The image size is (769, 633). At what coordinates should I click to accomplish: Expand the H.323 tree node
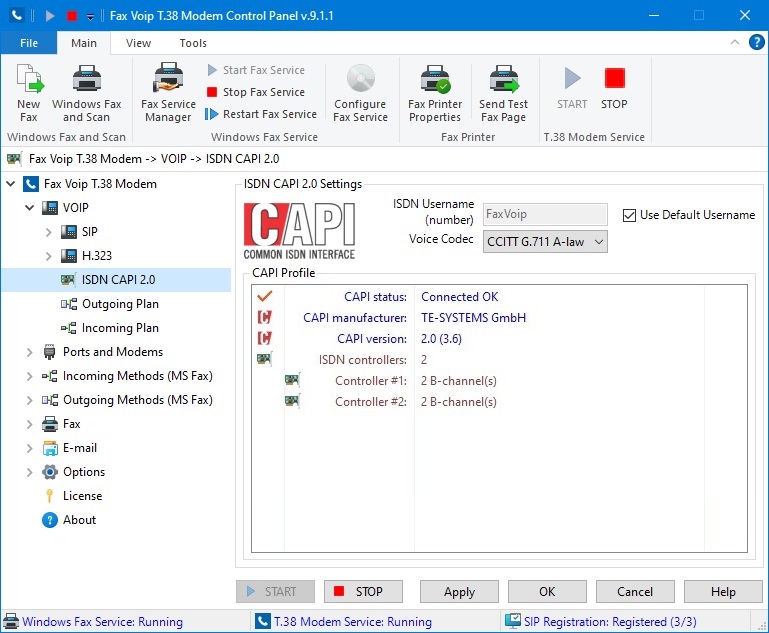tap(49, 256)
